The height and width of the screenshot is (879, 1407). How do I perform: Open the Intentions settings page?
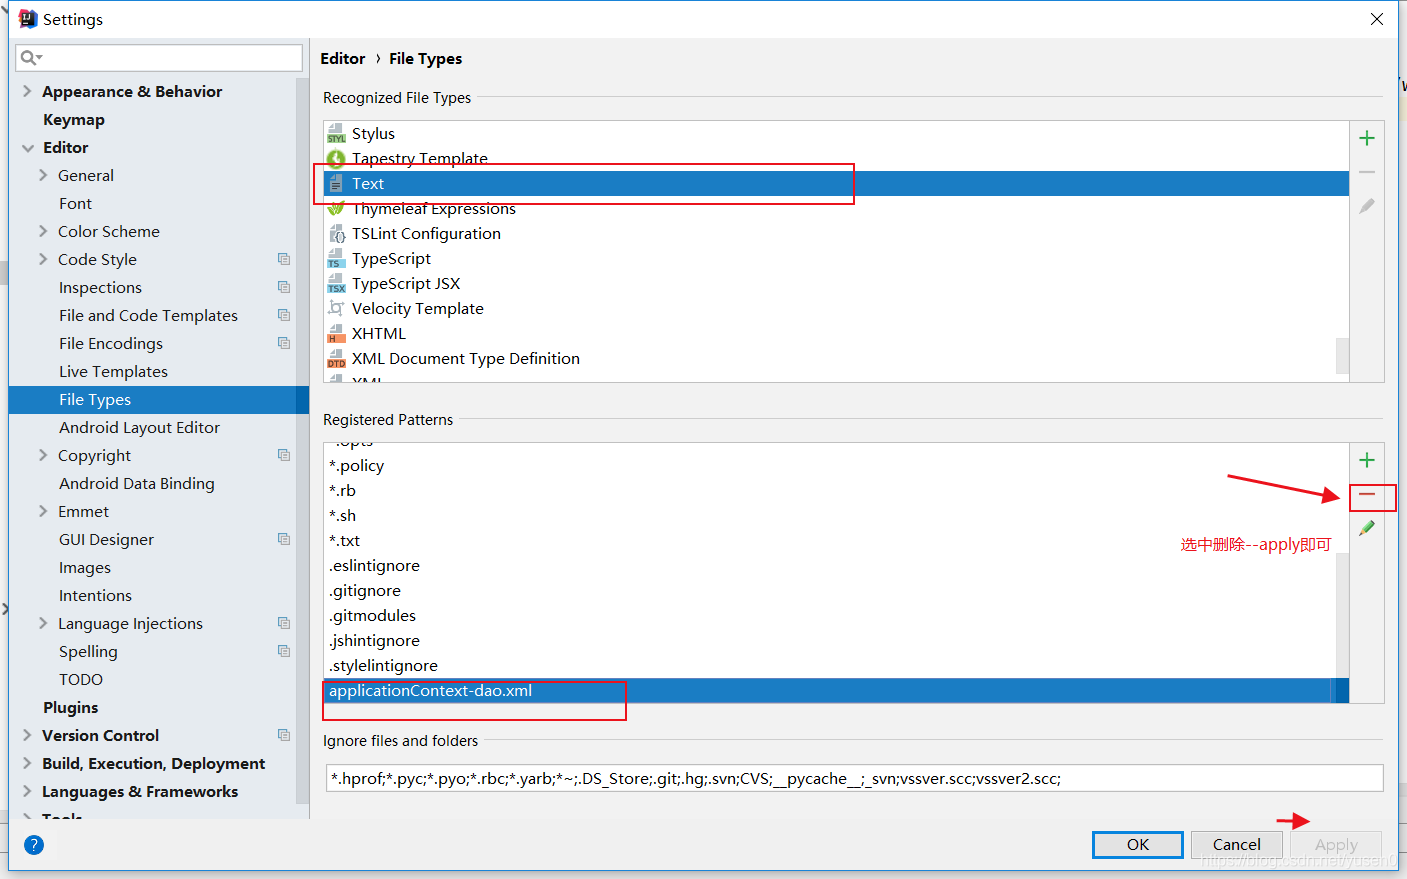coord(95,595)
